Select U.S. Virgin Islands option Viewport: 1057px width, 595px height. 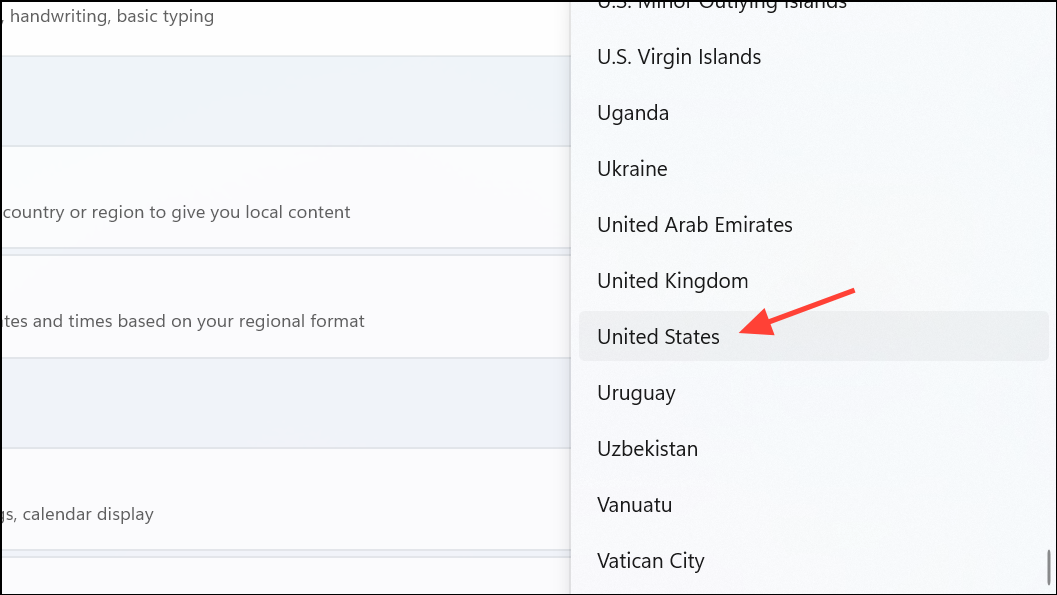click(x=679, y=57)
